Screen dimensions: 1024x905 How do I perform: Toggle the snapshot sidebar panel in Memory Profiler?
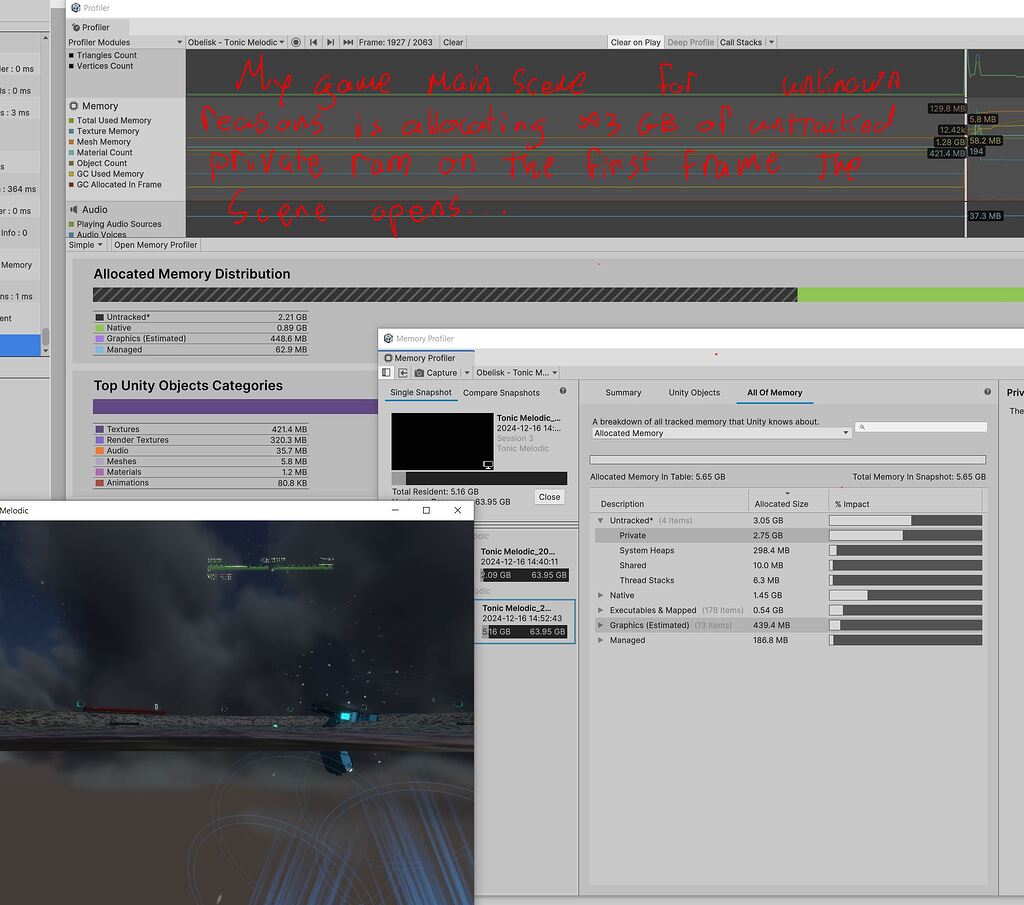coord(385,372)
